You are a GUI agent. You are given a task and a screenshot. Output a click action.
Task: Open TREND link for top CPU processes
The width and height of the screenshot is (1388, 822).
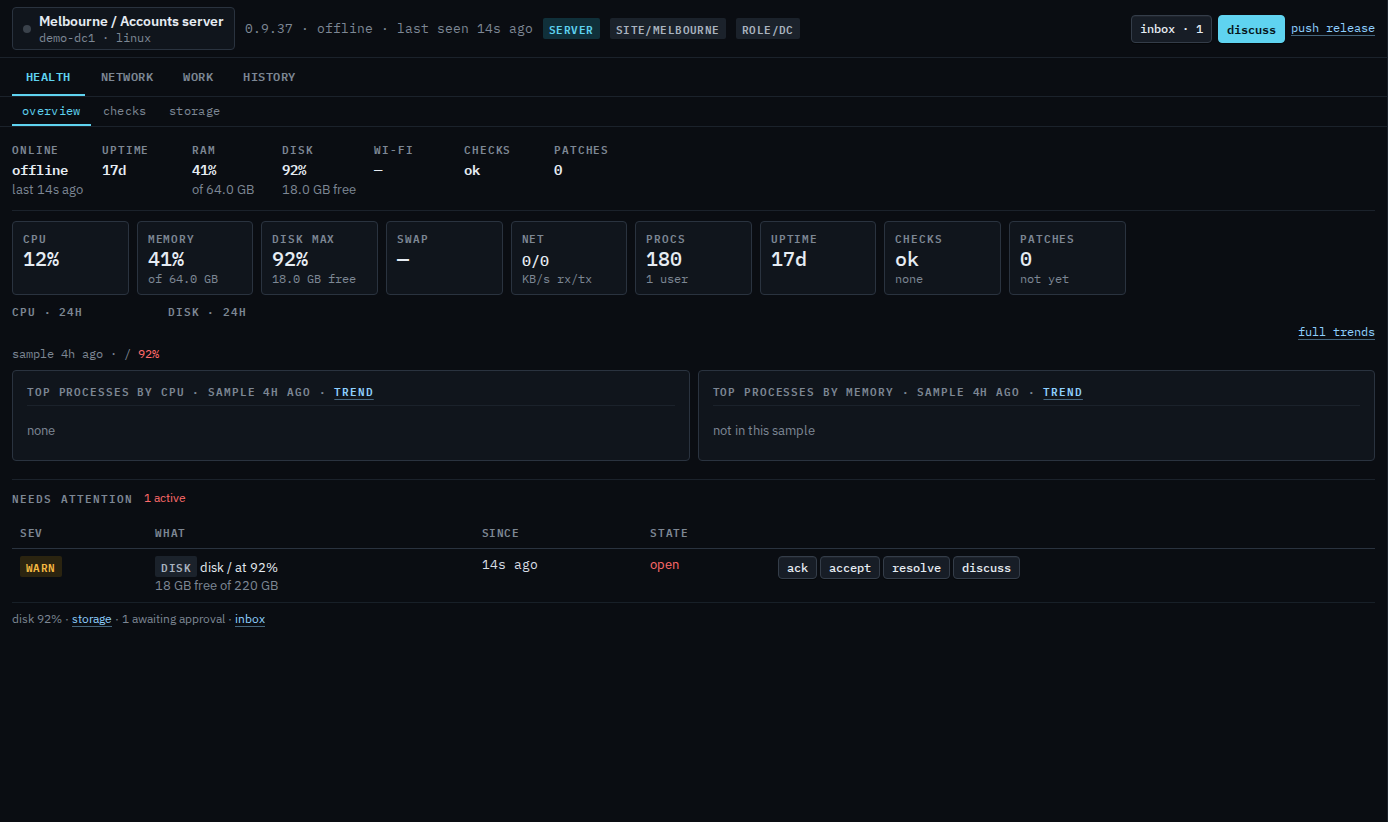353,392
